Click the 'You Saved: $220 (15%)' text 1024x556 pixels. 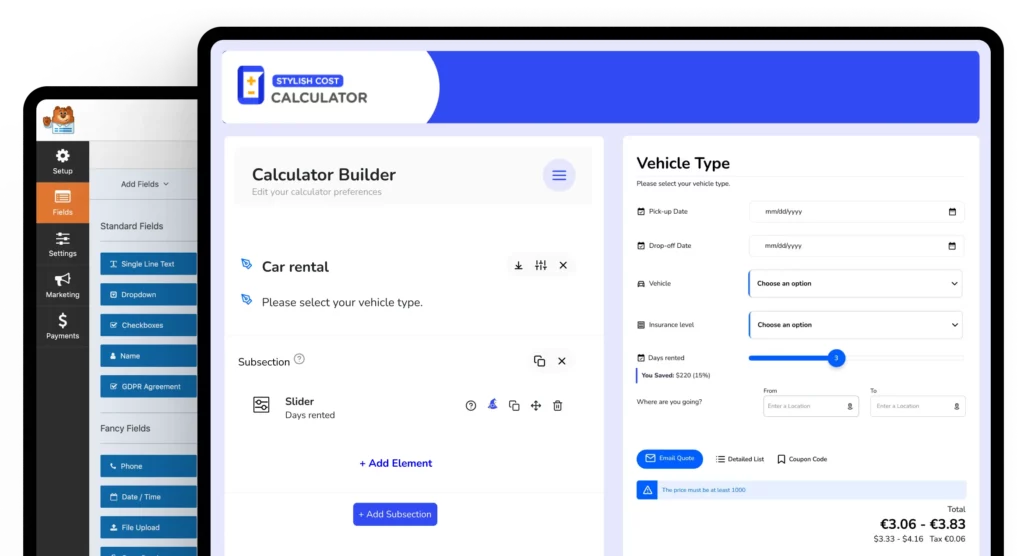(x=676, y=376)
